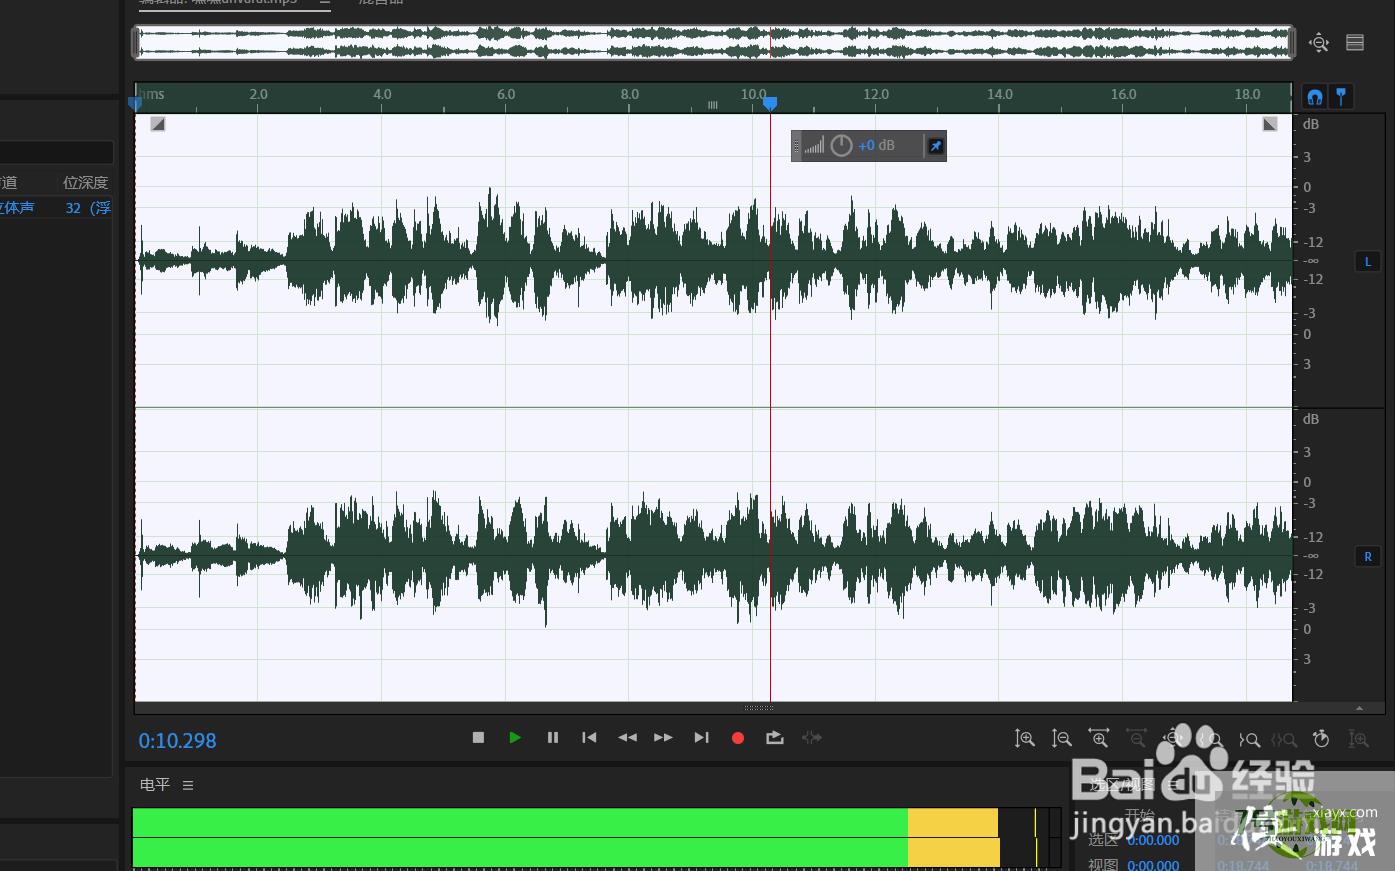Zoom in amplitude
Viewport: 1395px width, 871px height.
1024,739
